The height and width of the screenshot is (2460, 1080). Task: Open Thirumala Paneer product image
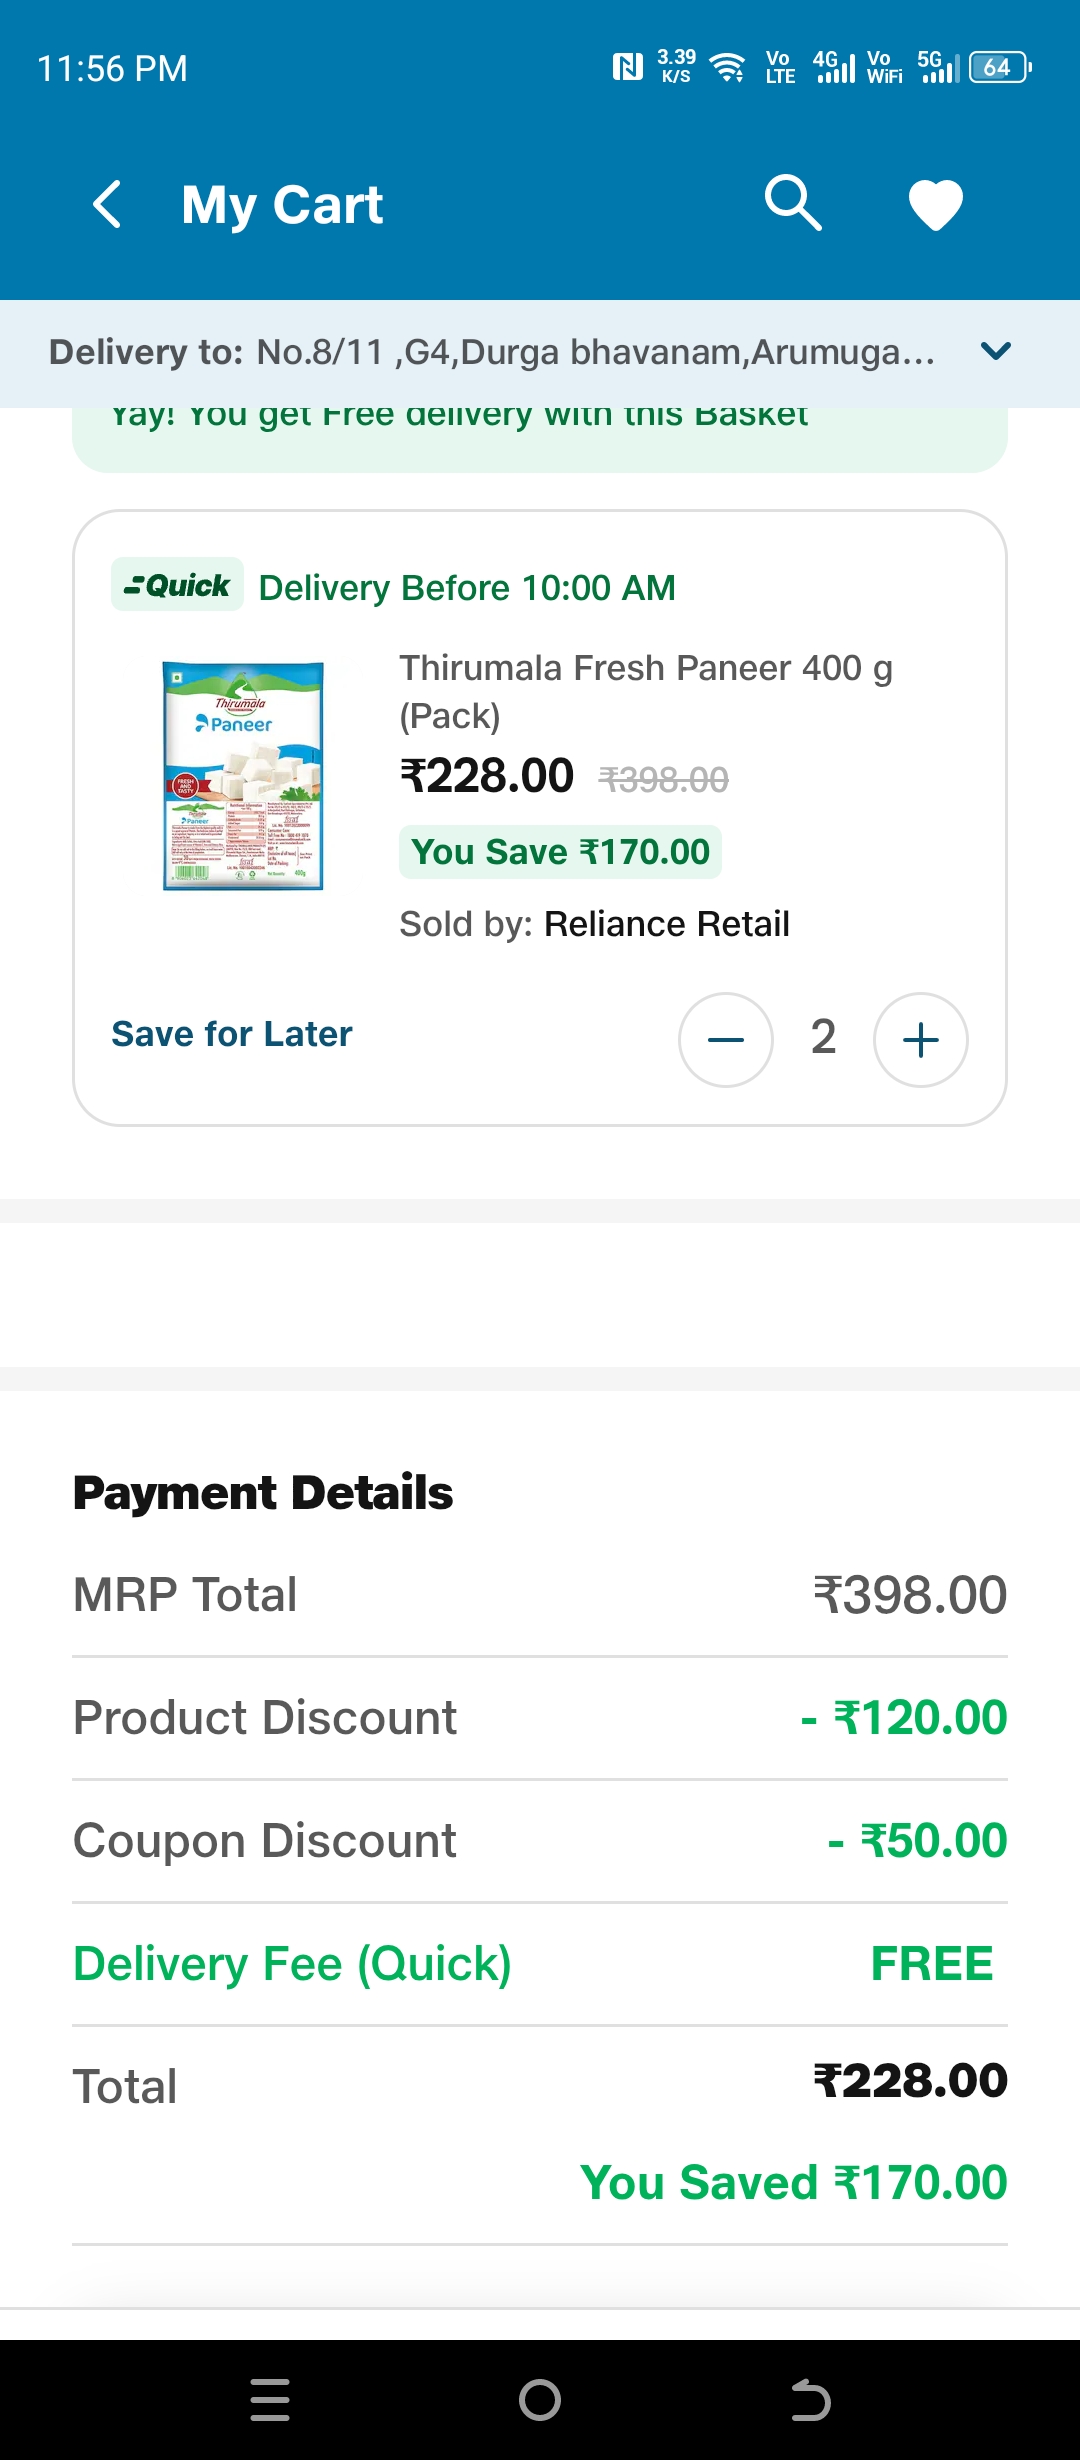(243, 776)
